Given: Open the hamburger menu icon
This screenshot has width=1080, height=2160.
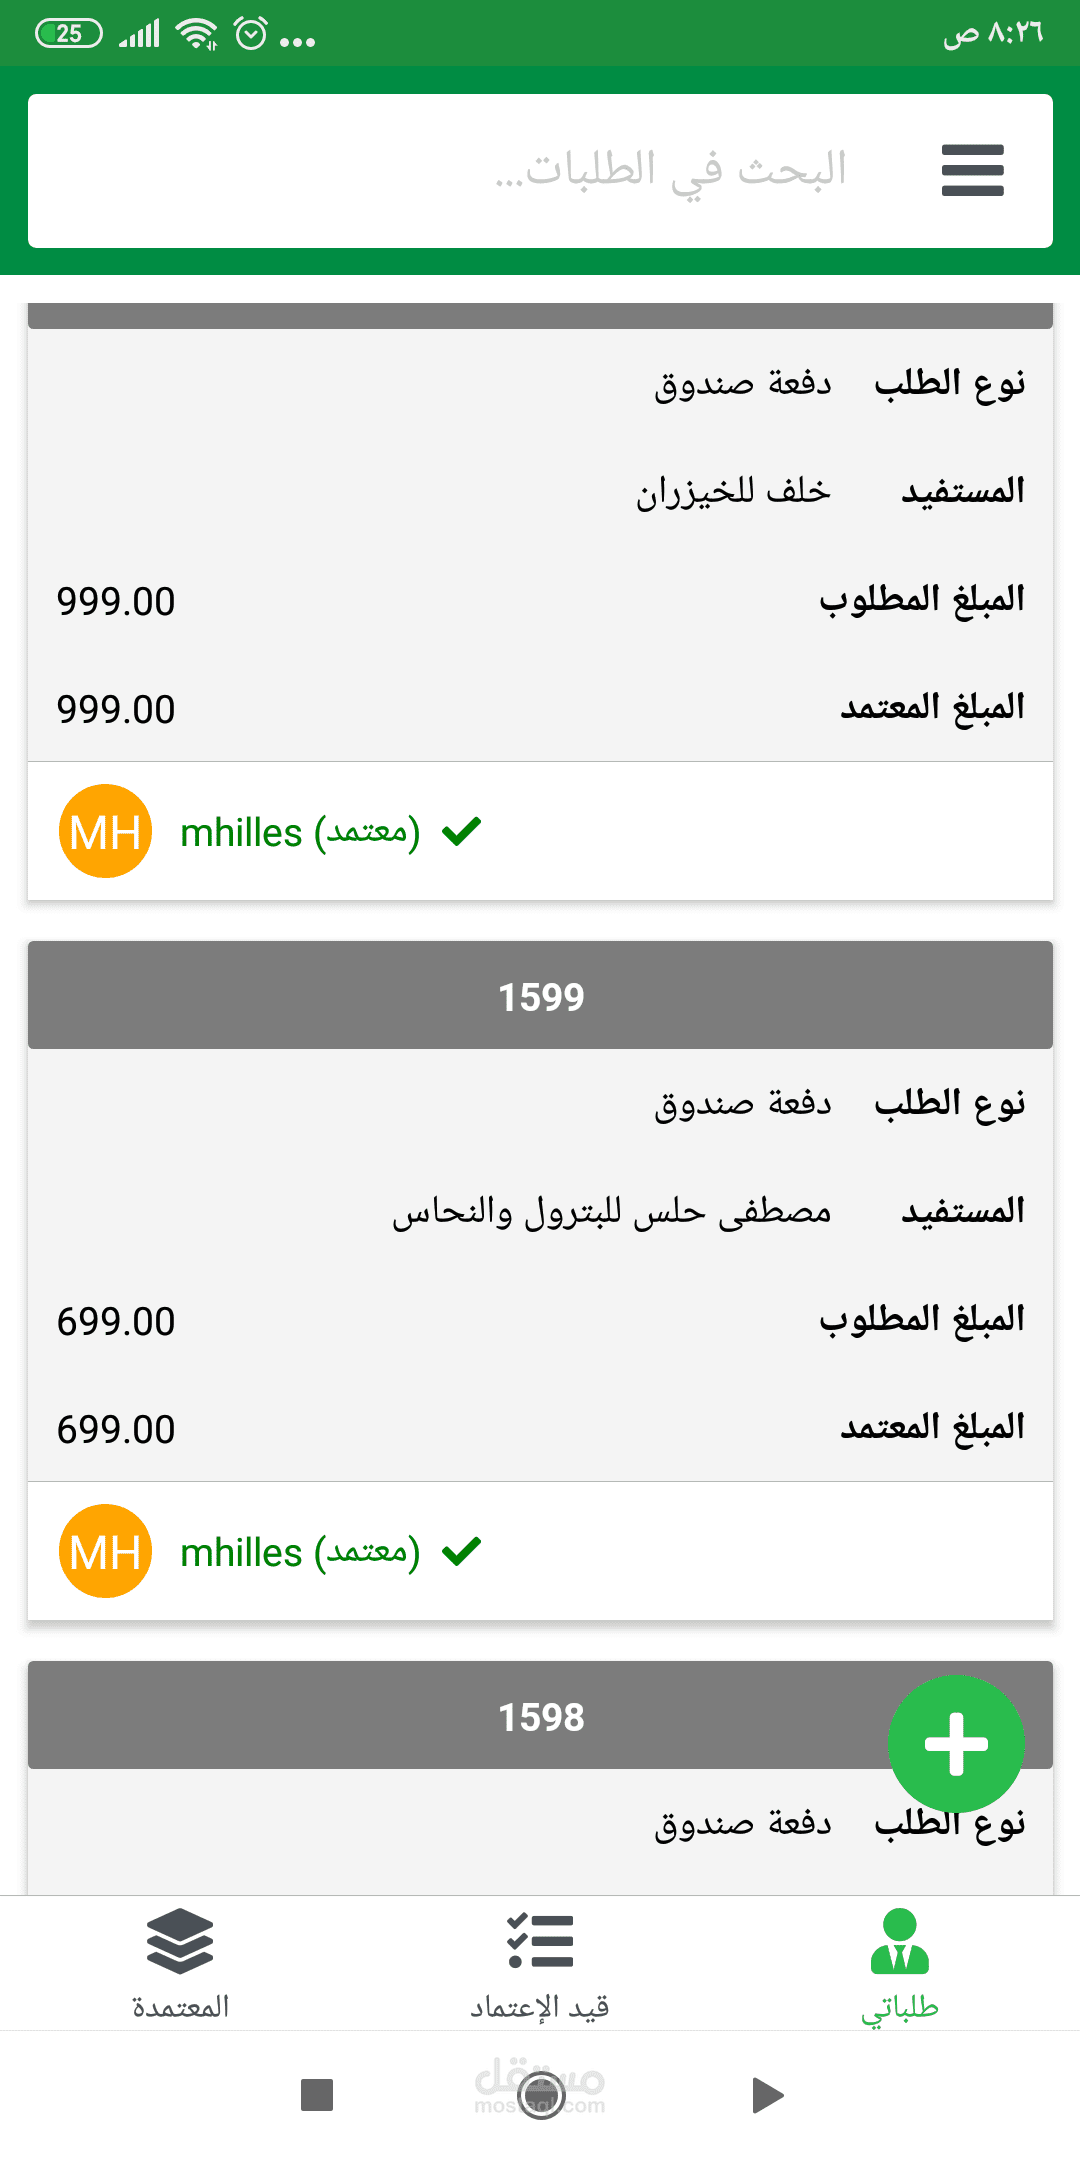Looking at the screenshot, I should point(972,170).
